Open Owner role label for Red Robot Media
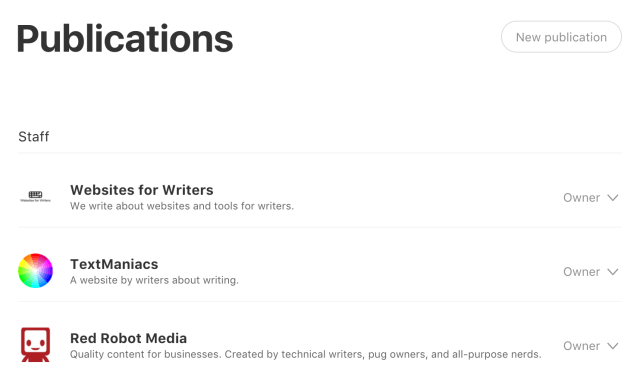The image size is (640, 381). pos(582,346)
